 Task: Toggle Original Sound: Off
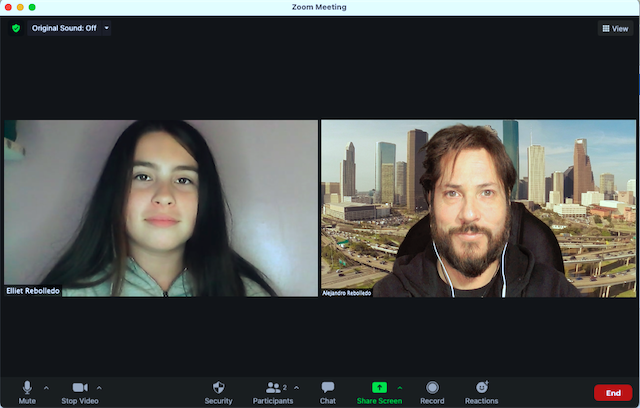point(64,28)
